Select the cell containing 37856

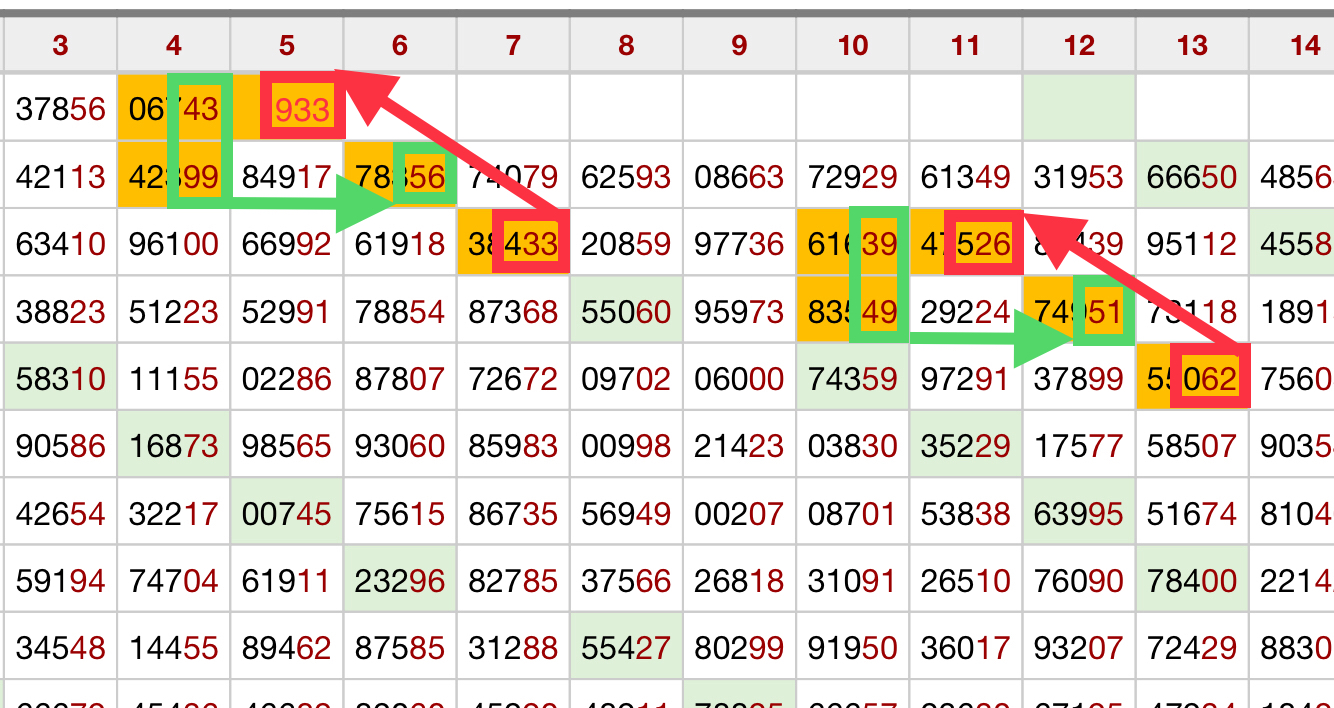(x=61, y=108)
